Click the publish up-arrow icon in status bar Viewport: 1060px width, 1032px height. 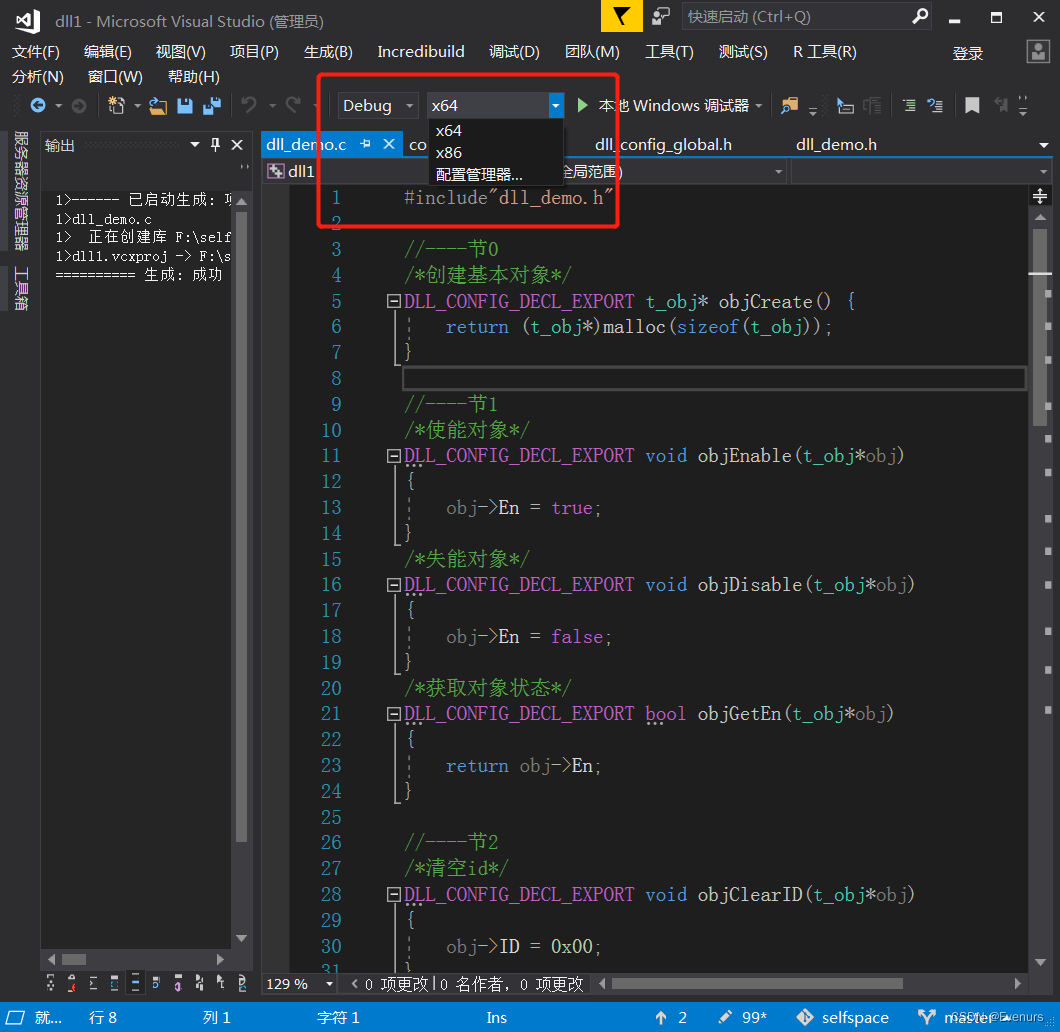tap(660, 1017)
